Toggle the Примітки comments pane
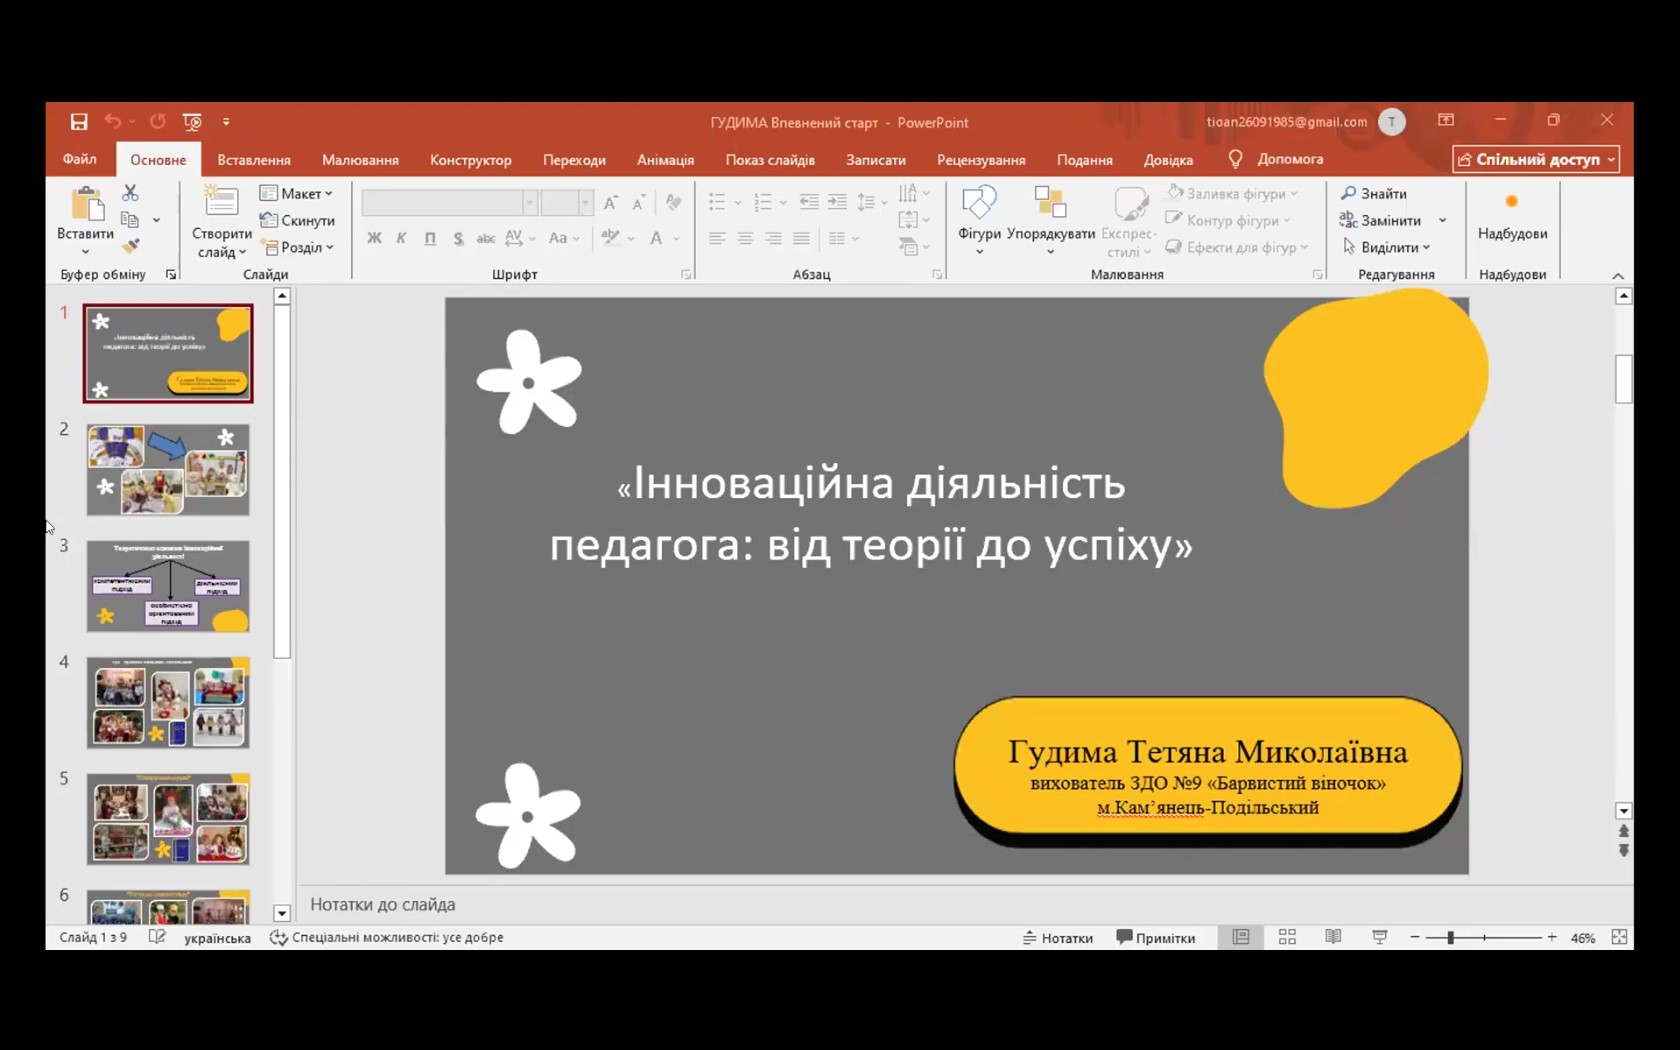 point(1155,937)
